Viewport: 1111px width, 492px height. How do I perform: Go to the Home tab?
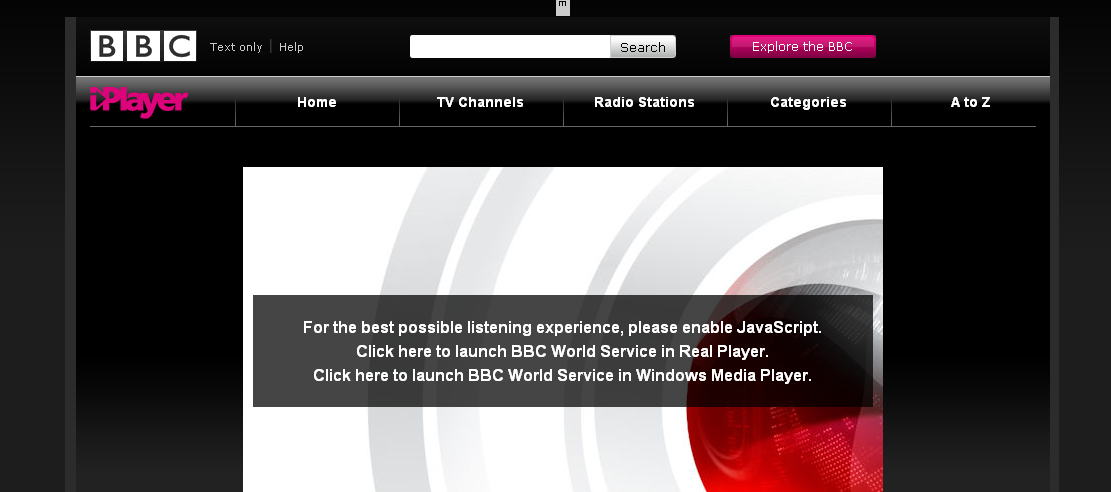(x=317, y=102)
